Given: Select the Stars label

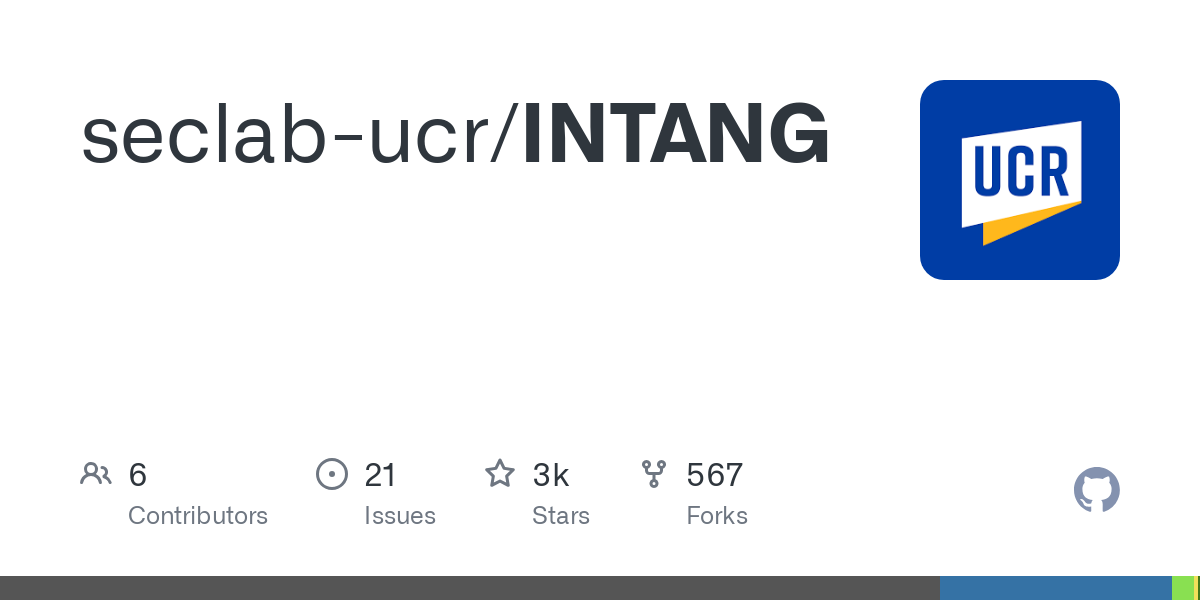Looking at the screenshot, I should pos(561,516).
